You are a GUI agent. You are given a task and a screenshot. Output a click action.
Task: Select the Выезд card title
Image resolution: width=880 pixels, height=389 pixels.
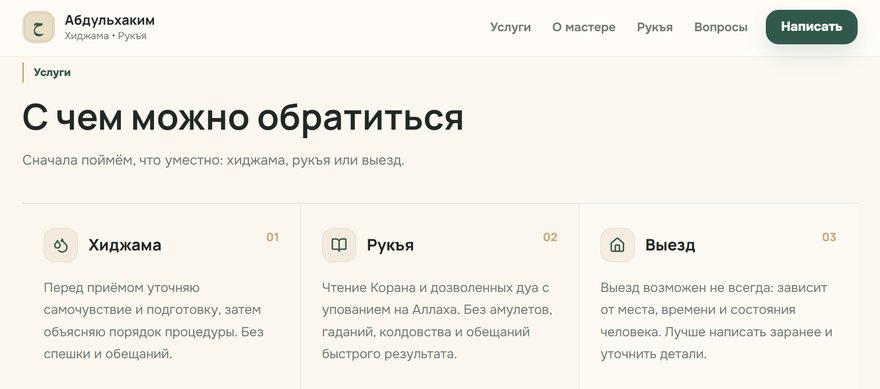(x=670, y=245)
